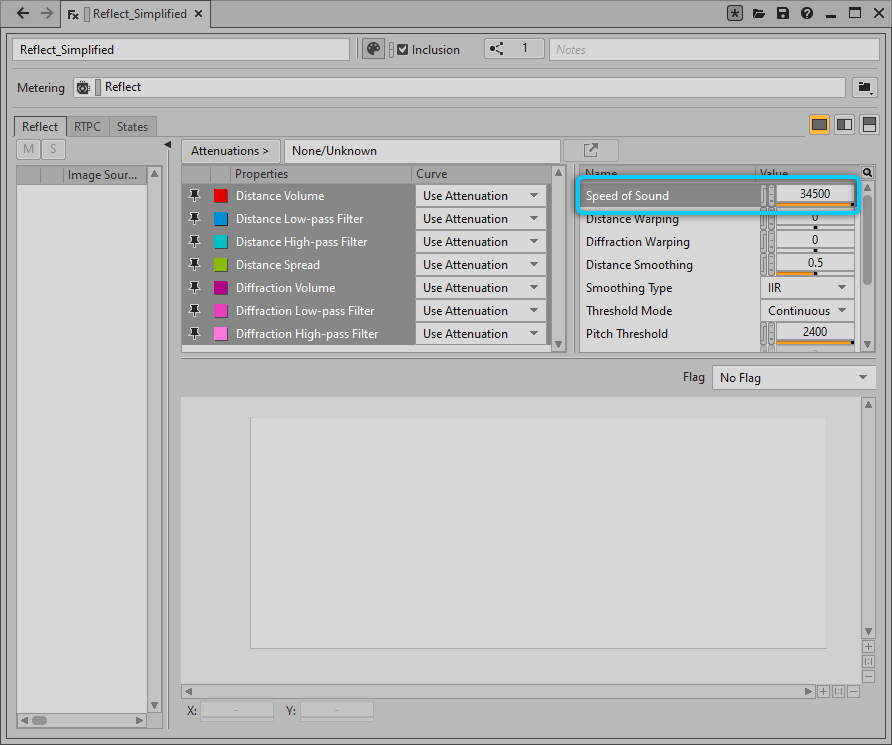
Task: Switch to the split side-by-side layout icon
Action: 844,125
